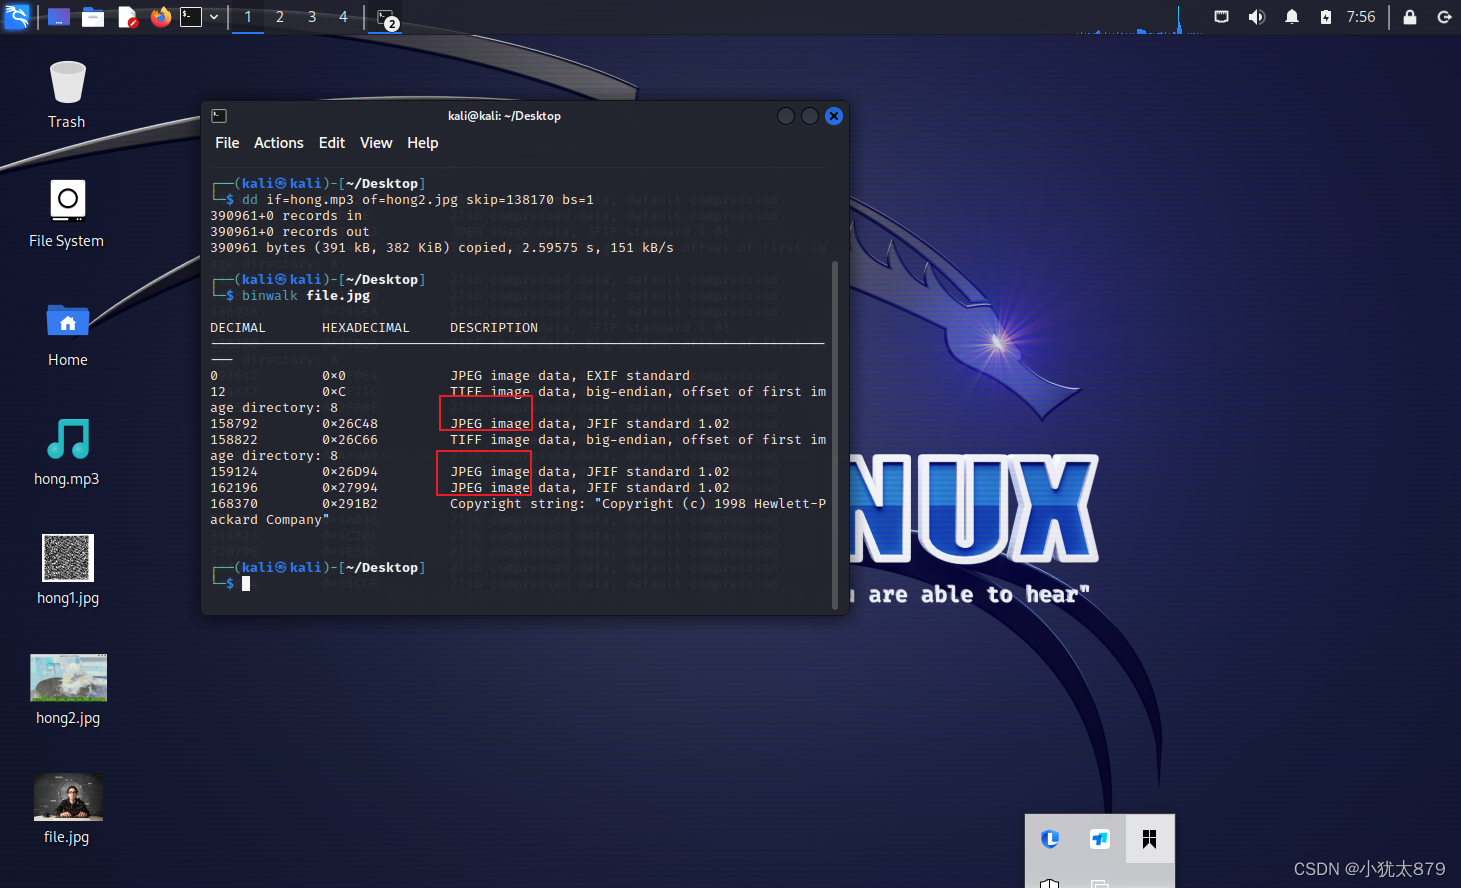The width and height of the screenshot is (1461, 888).
Task: Click '390961 bytes' copied output line
Action: [442, 248]
